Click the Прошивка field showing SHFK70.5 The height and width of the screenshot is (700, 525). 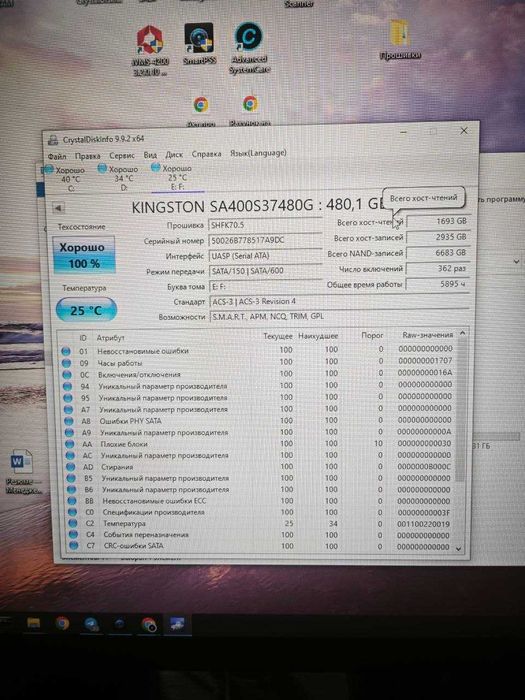(265, 225)
